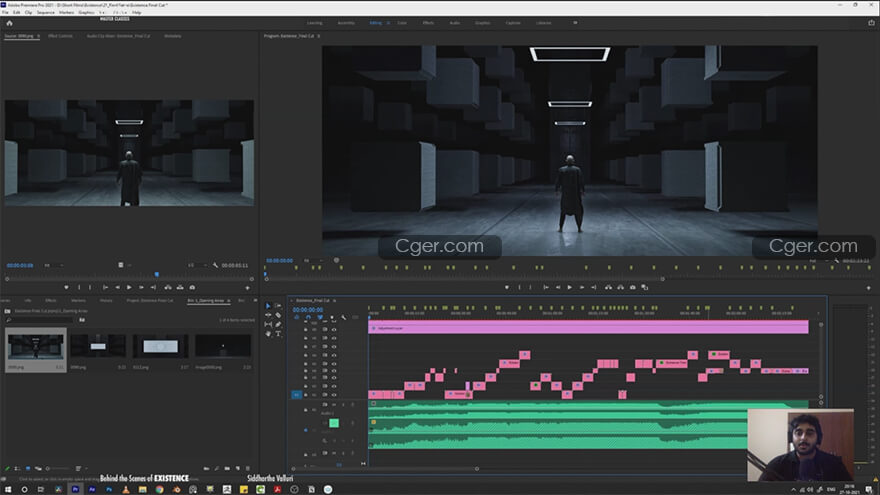Click Insert in the Source monitor
This screenshot has height=495, width=880.
[168, 287]
